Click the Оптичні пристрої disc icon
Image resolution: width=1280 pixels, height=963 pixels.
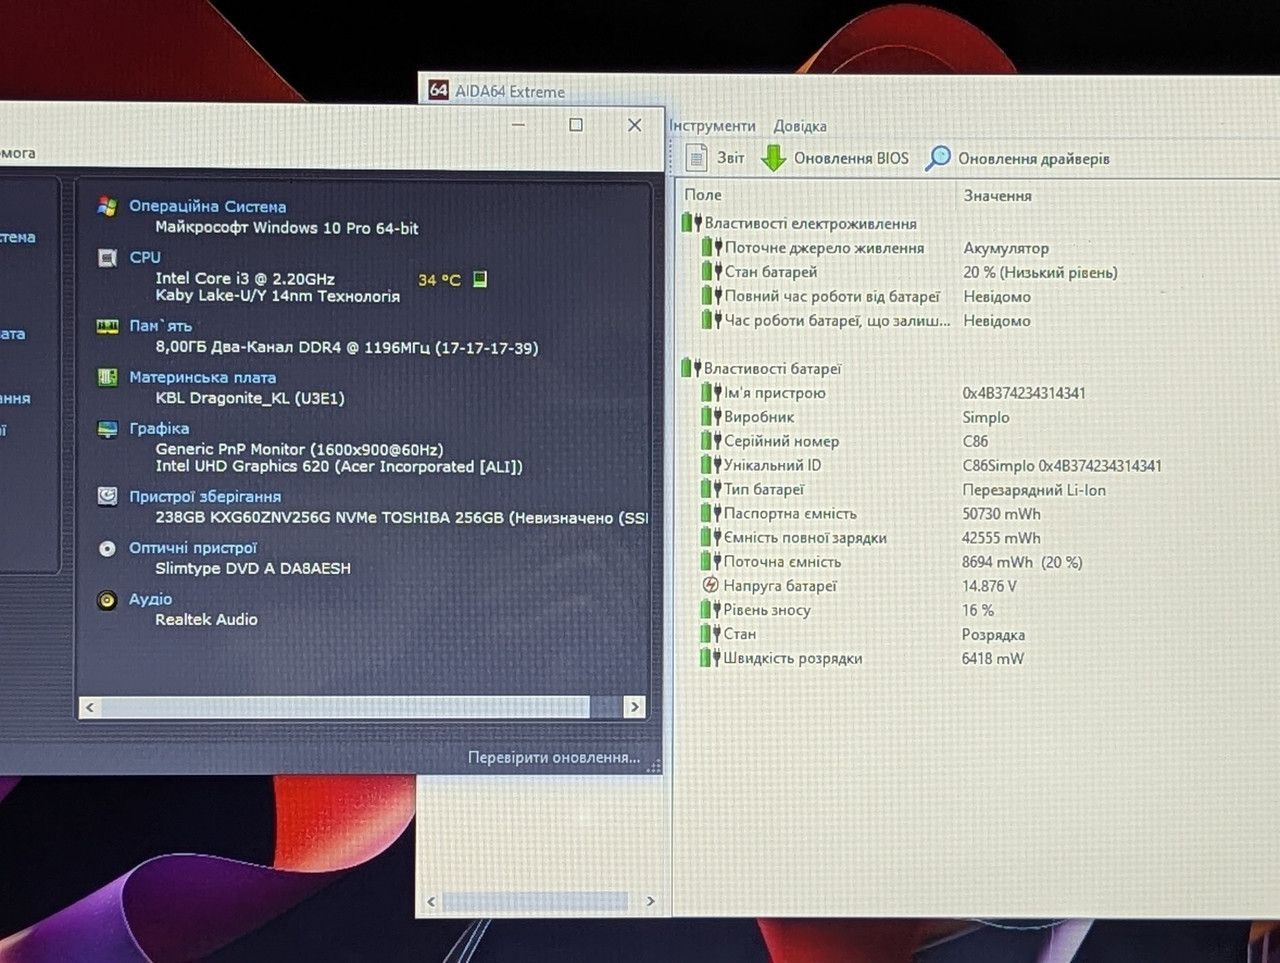click(107, 548)
